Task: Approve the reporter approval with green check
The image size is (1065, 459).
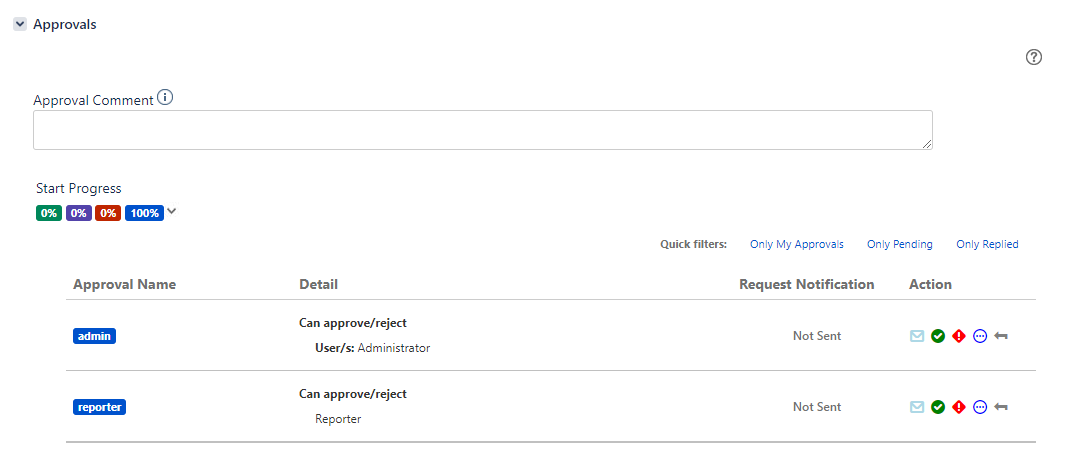Action: [938, 407]
